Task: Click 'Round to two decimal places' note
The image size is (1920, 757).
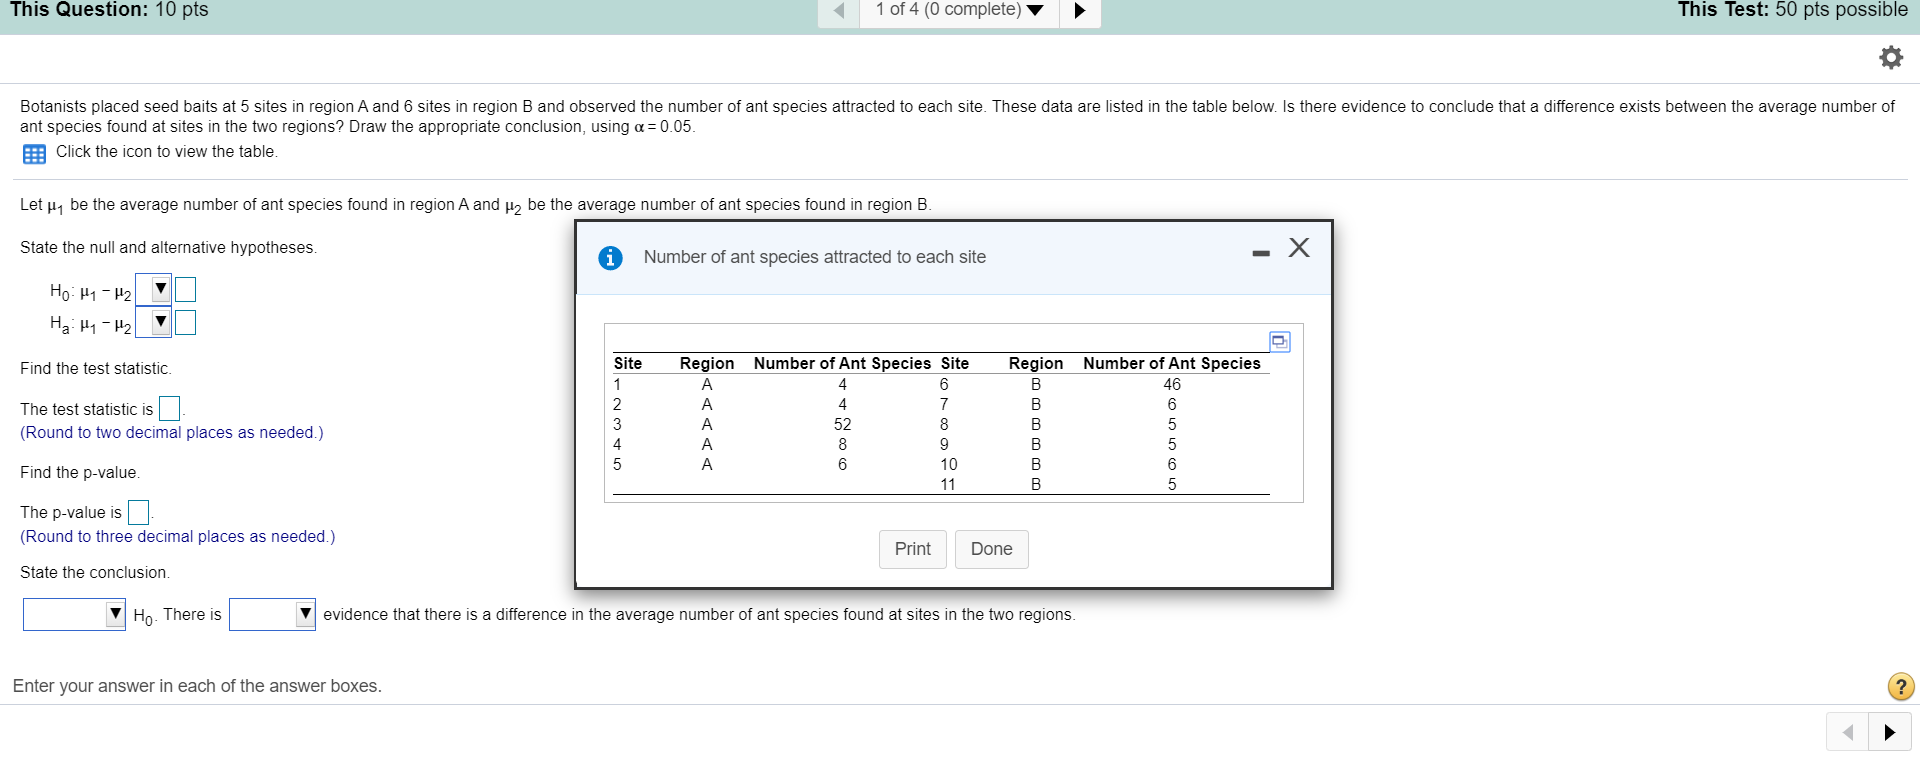Action: [172, 433]
